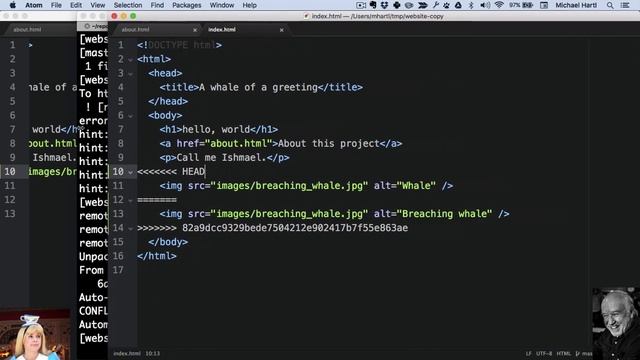This screenshot has width=640, height=360.
Task: Open the File menu
Action: (56, 5)
